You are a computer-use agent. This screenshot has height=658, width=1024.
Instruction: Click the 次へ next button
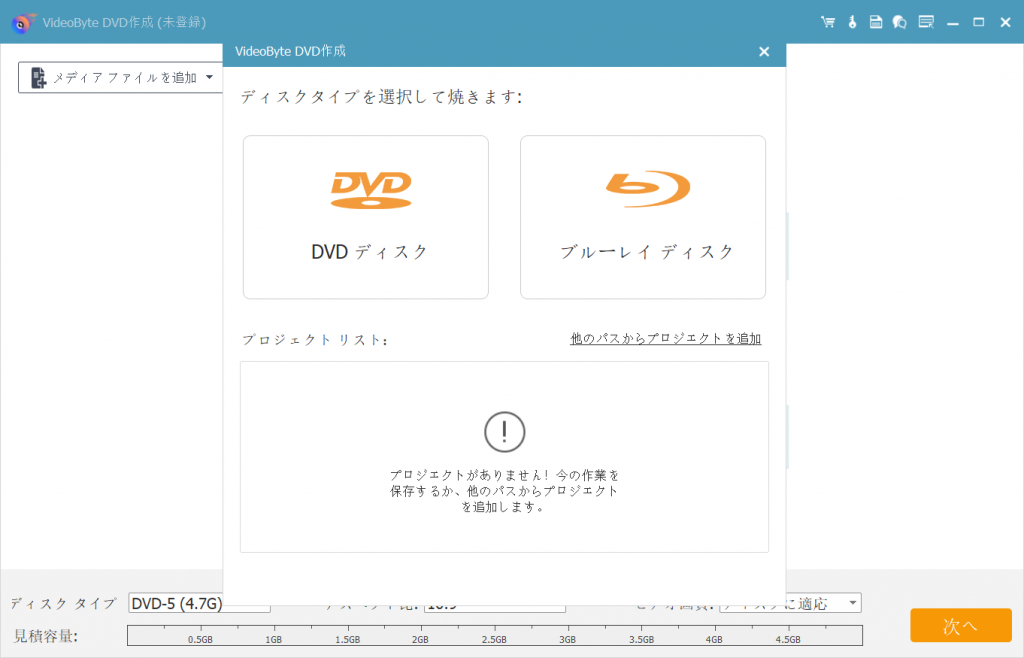tap(960, 625)
